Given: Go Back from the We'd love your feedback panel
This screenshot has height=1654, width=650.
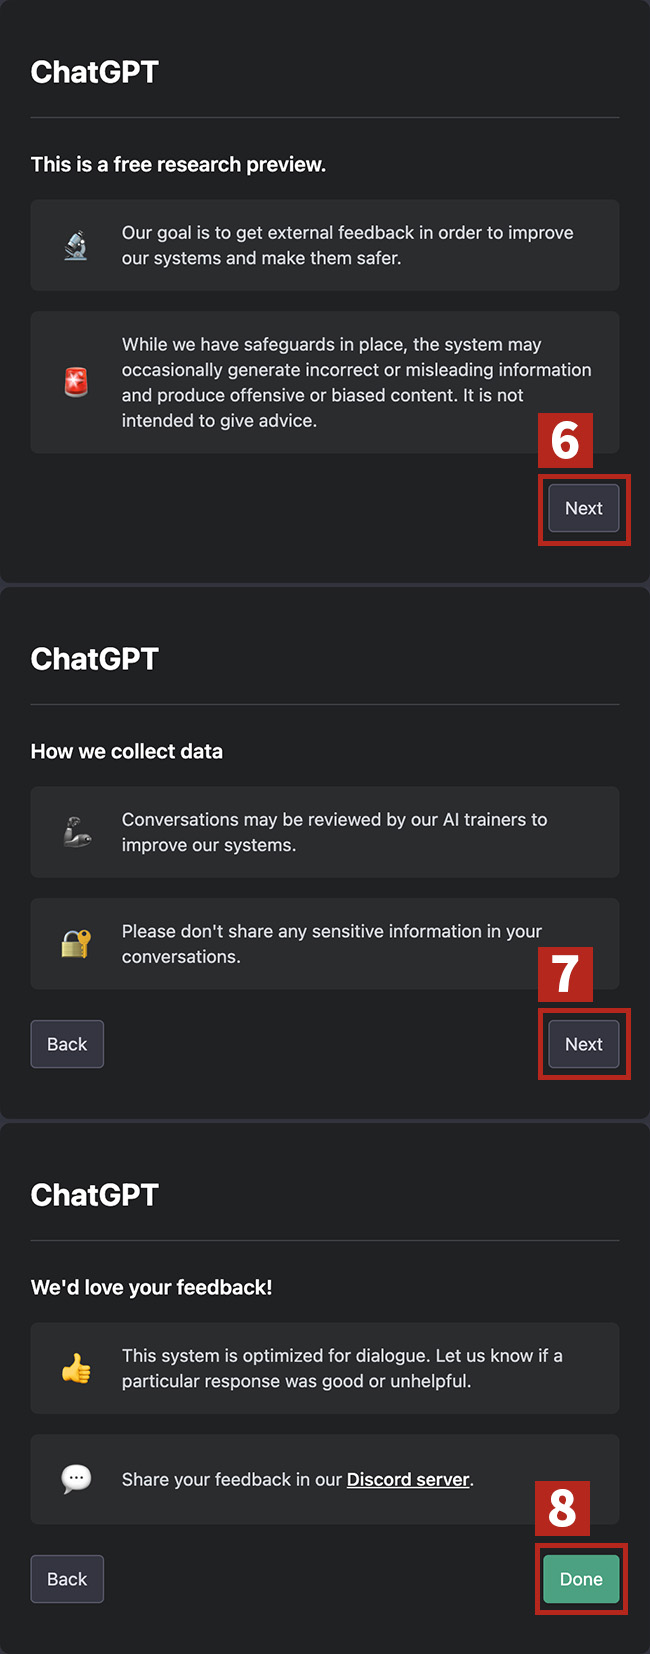Looking at the screenshot, I should (67, 1579).
